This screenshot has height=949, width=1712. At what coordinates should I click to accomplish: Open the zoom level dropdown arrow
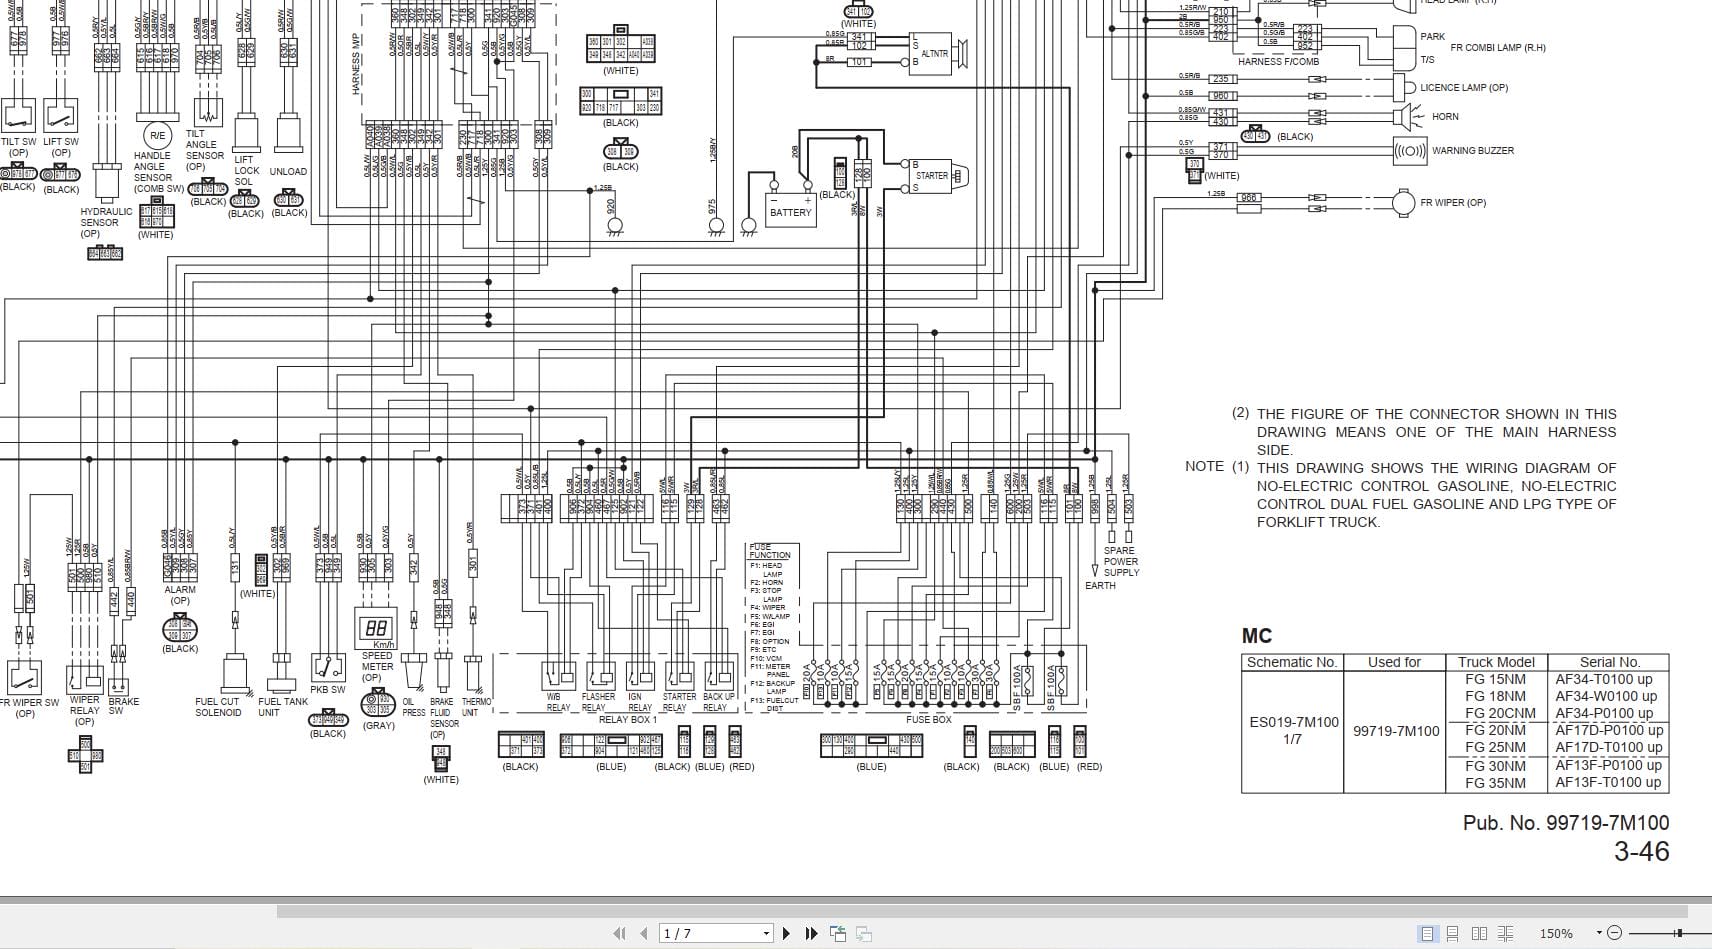click(1600, 933)
